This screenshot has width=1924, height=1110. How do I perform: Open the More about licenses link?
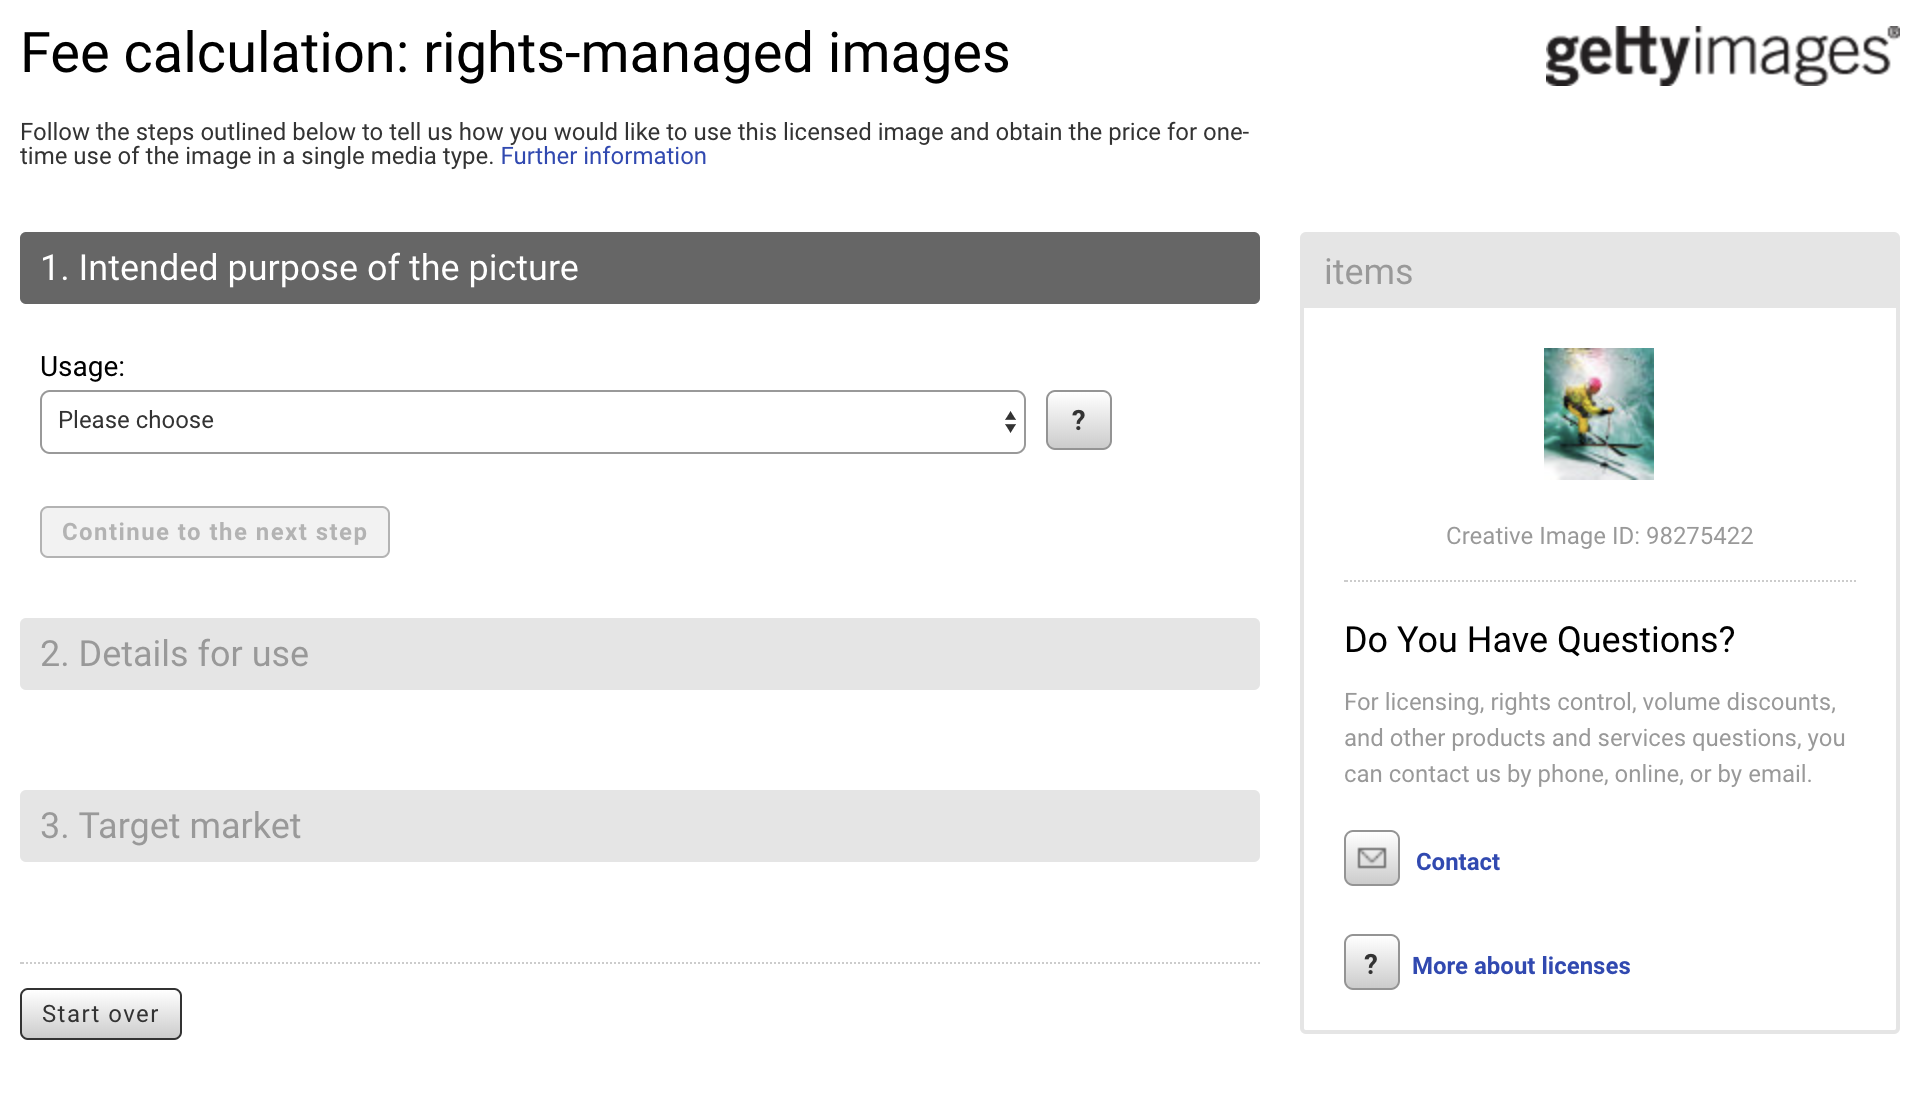pos(1520,966)
